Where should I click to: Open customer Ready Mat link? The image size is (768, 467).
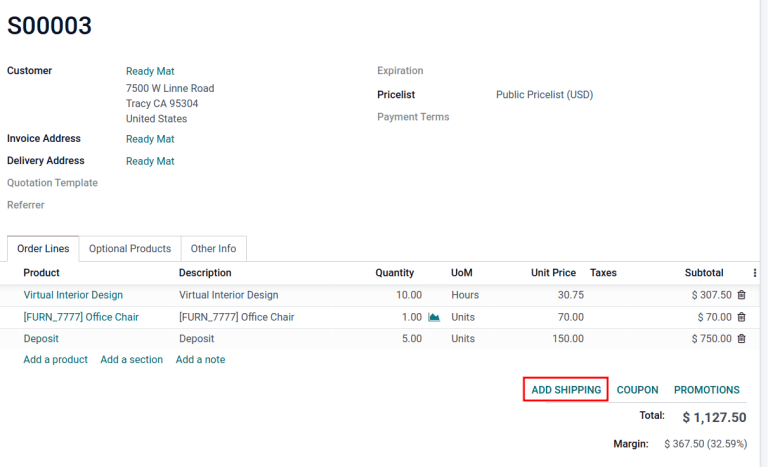[150, 71]
